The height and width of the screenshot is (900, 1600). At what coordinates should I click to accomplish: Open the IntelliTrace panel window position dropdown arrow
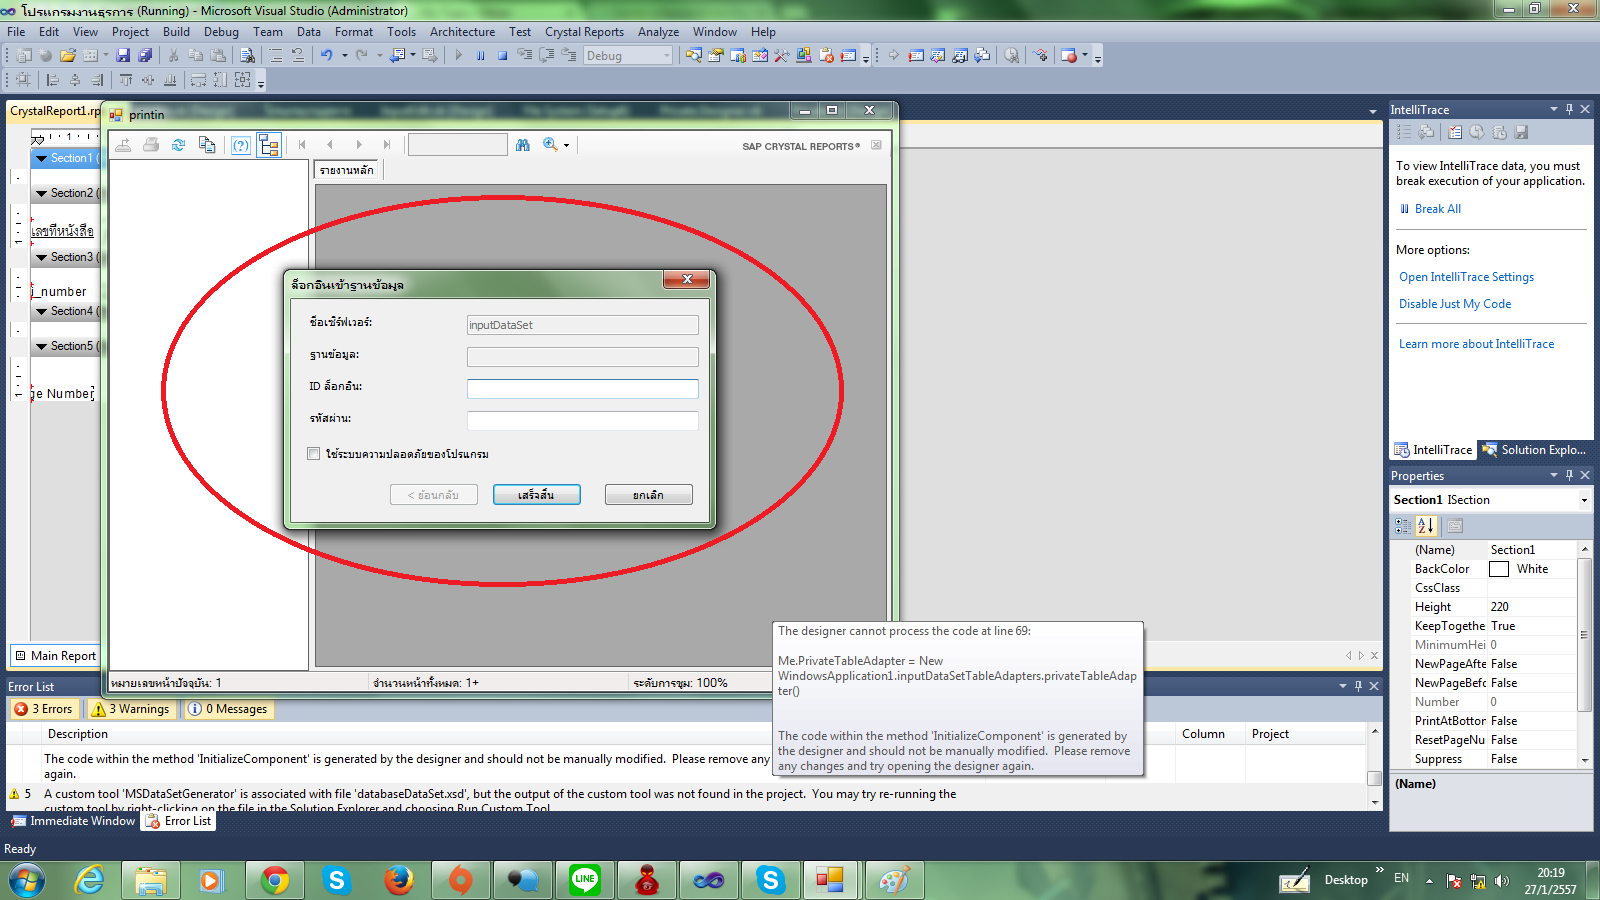click(x=1554, y=109)
